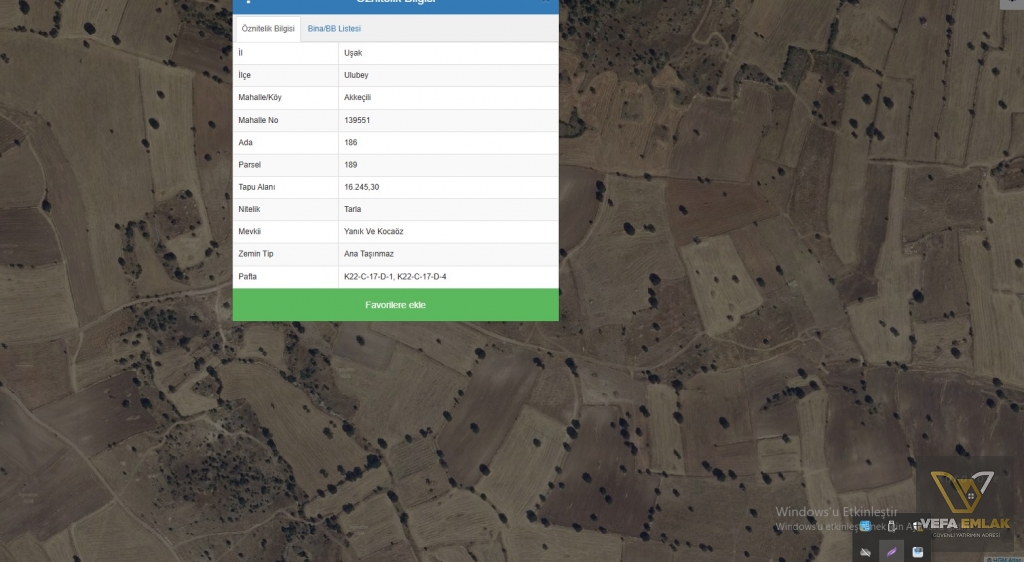Click the Tapu Alanı row label
Image resolution: width=1024 pixels, height=562 pixels.
(257, 187)
